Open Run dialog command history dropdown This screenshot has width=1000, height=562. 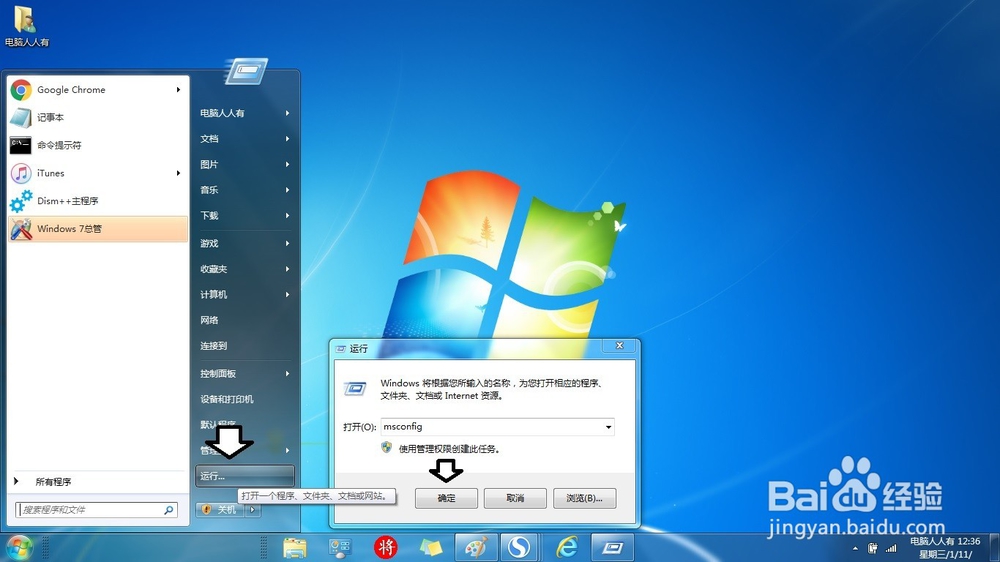pos(608,427)
